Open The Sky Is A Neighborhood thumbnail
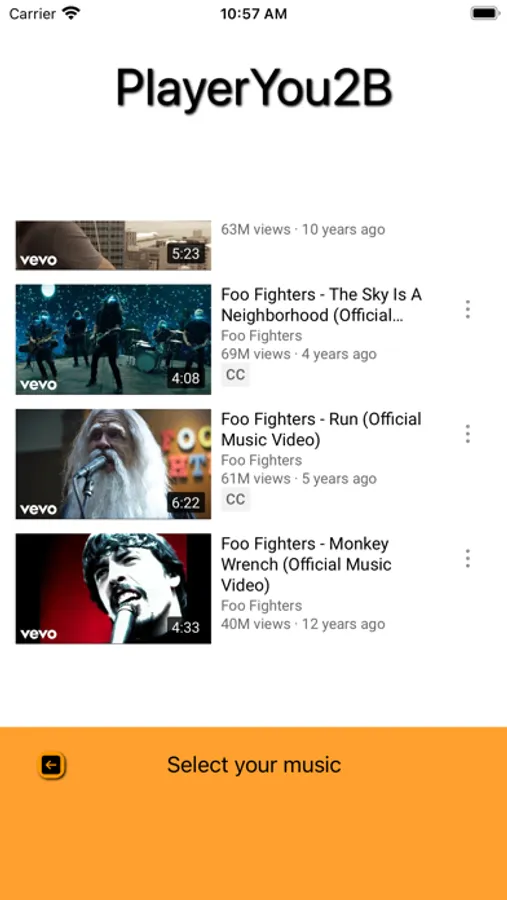This screenshot has width=507, height=900. tap(113, 339)
